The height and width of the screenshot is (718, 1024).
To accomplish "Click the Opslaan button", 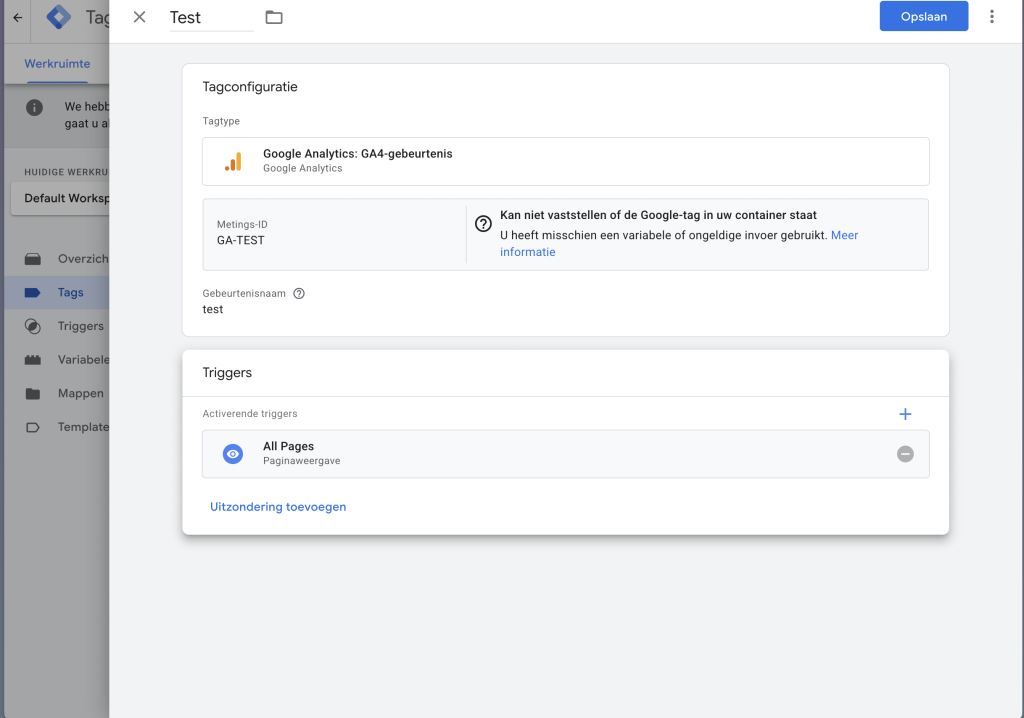I will pos(923,16).
